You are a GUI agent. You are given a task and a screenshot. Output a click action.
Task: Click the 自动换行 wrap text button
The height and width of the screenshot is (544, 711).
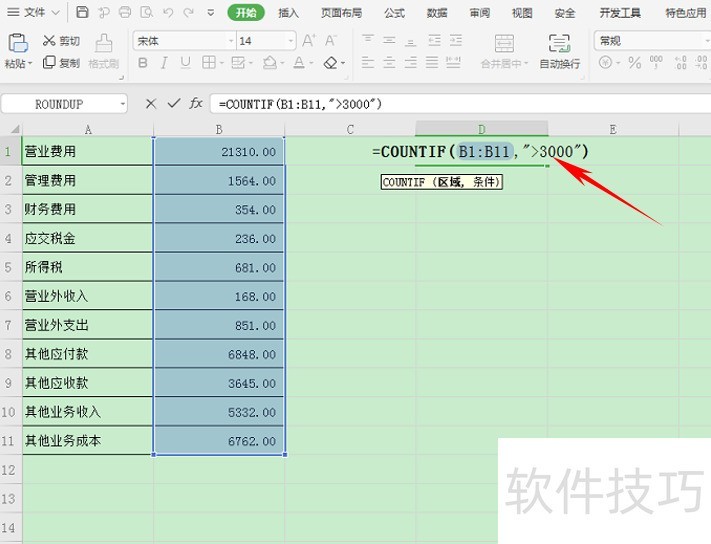point(560,51)
